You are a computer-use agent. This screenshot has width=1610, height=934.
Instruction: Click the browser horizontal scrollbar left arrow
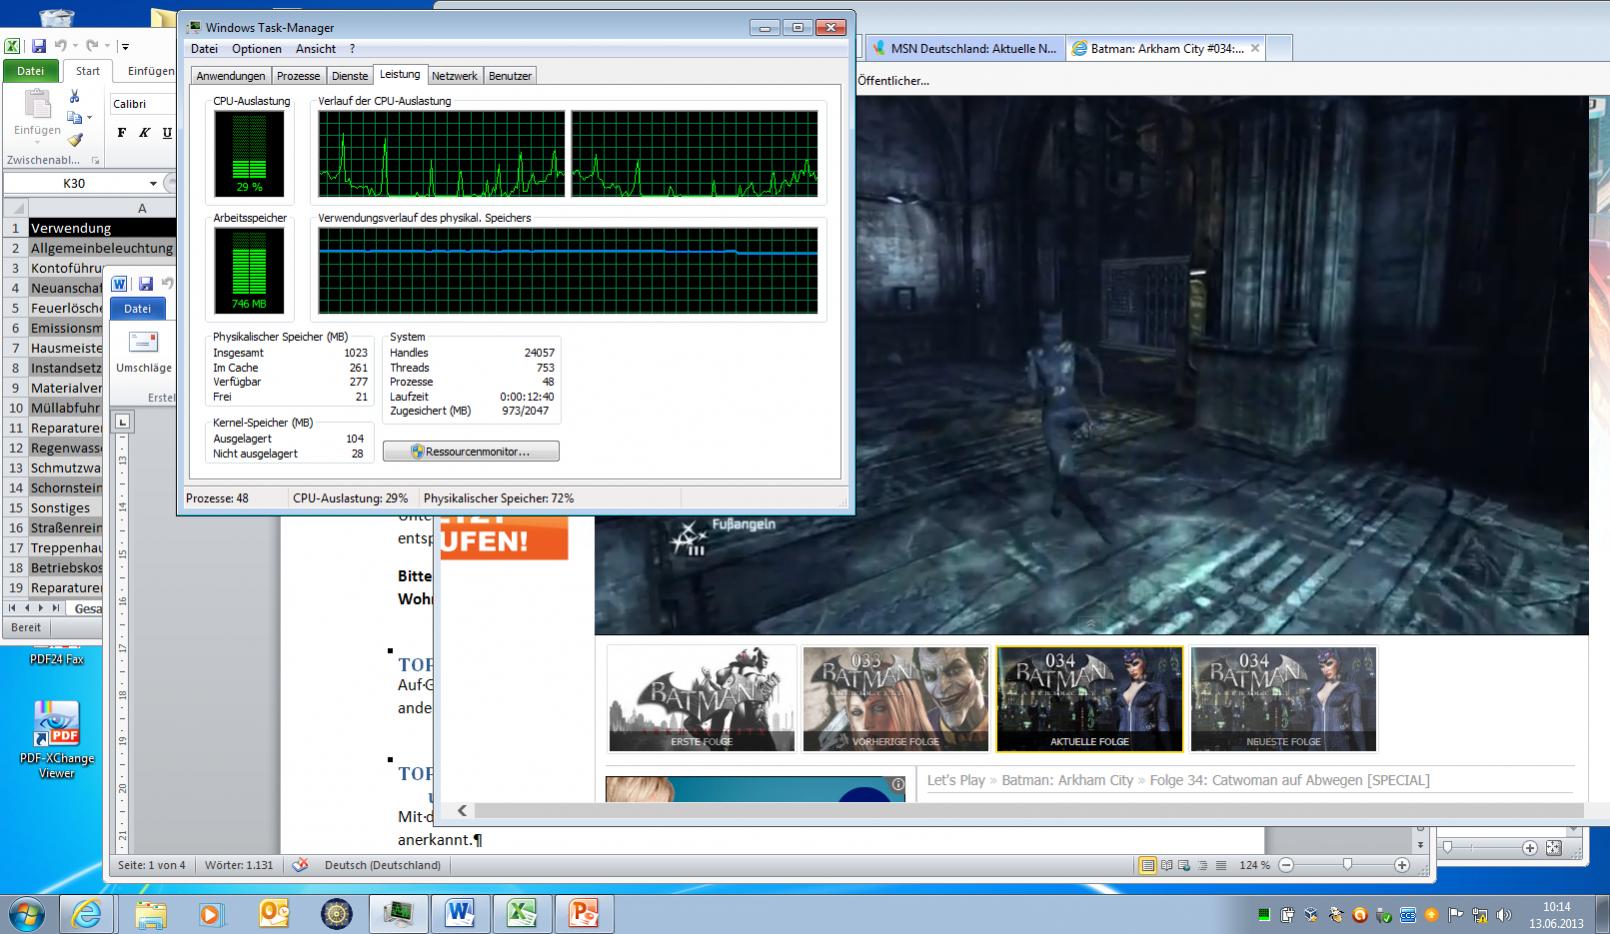(x=462, y=811)
